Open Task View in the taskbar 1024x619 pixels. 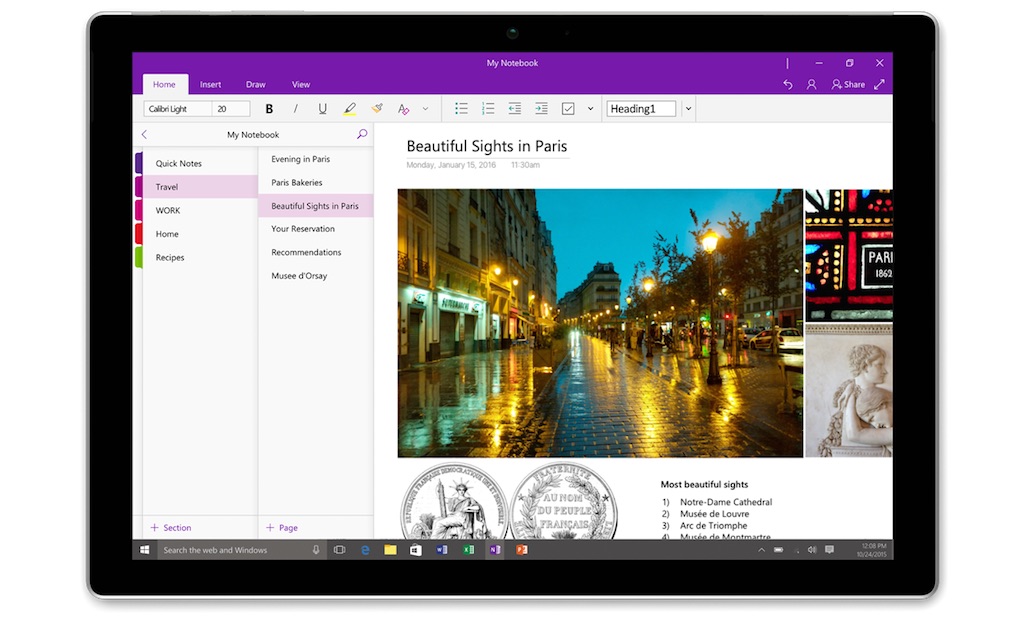(x=340, y=550)
